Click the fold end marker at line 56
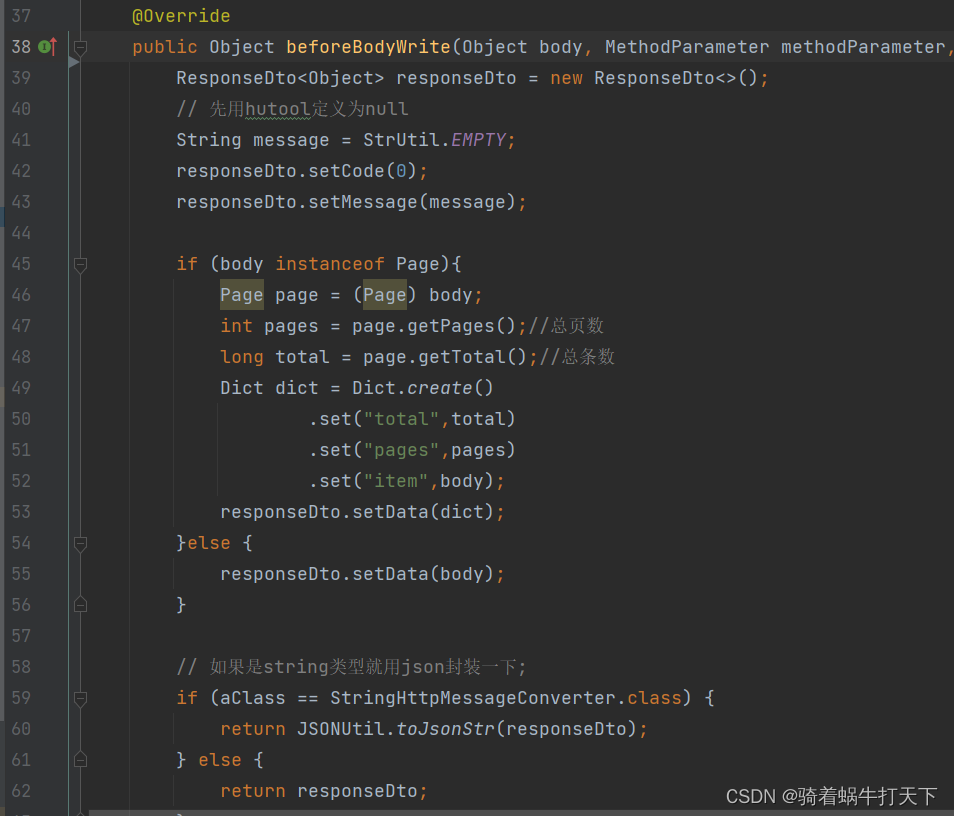Image resolution: width=954 pixels, height=816 pixels. click(82, 605)
